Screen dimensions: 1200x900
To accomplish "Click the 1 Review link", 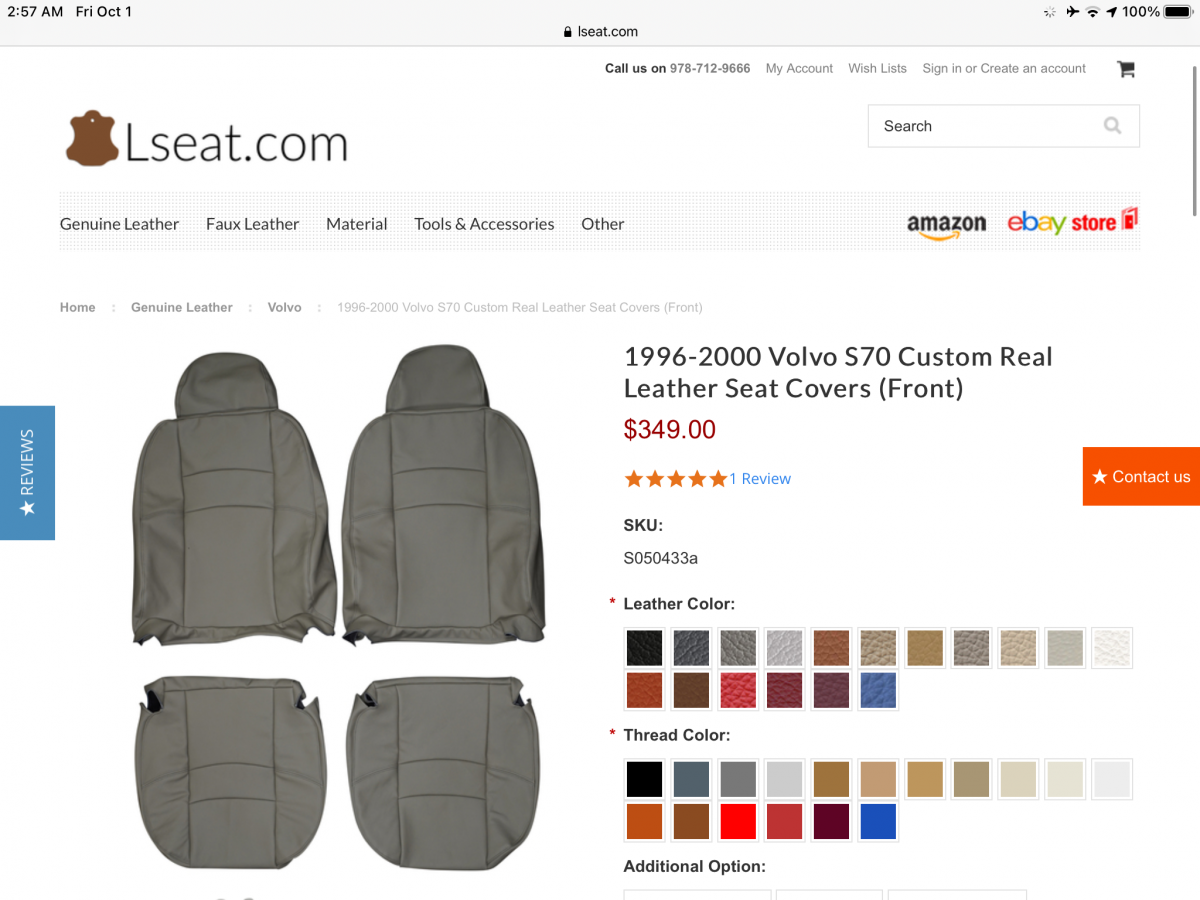I will 760,479.
